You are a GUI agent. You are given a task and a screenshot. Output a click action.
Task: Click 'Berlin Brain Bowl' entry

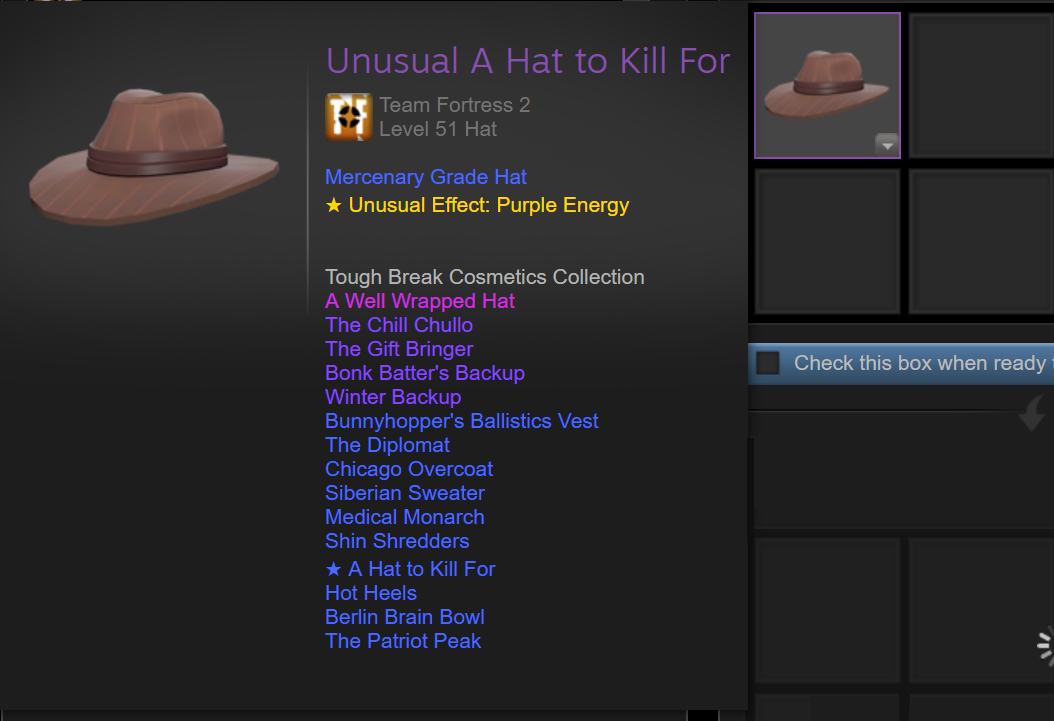click(x=405, y=617)
